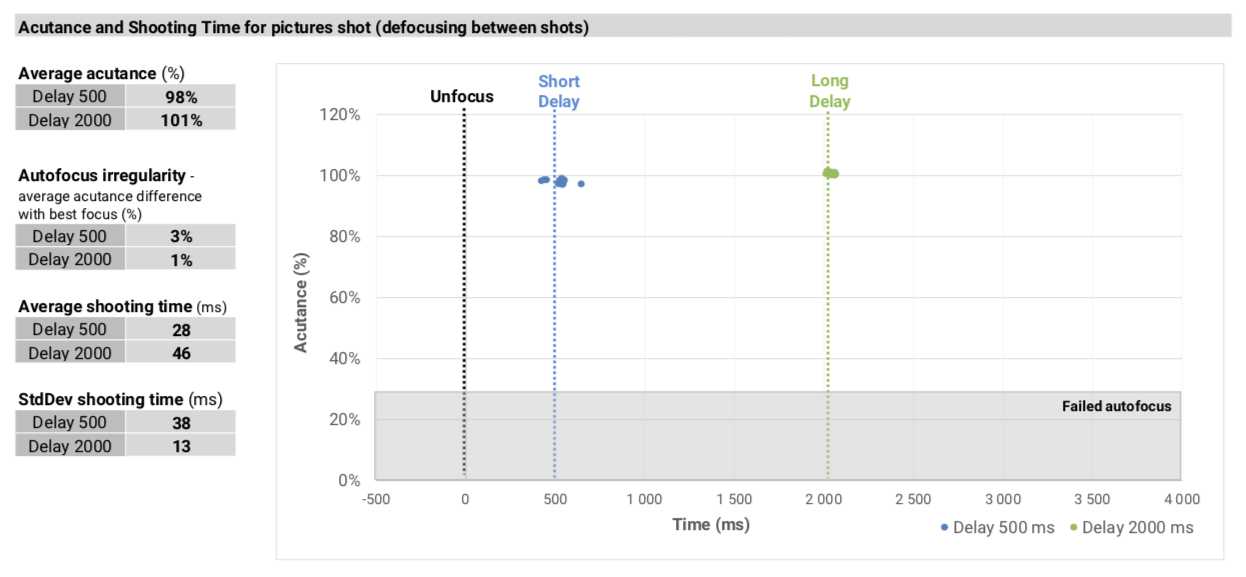Click the green Delay 2000 ms legend dot
Viewport: 1246px width, 577px height.
[1073, 527]
